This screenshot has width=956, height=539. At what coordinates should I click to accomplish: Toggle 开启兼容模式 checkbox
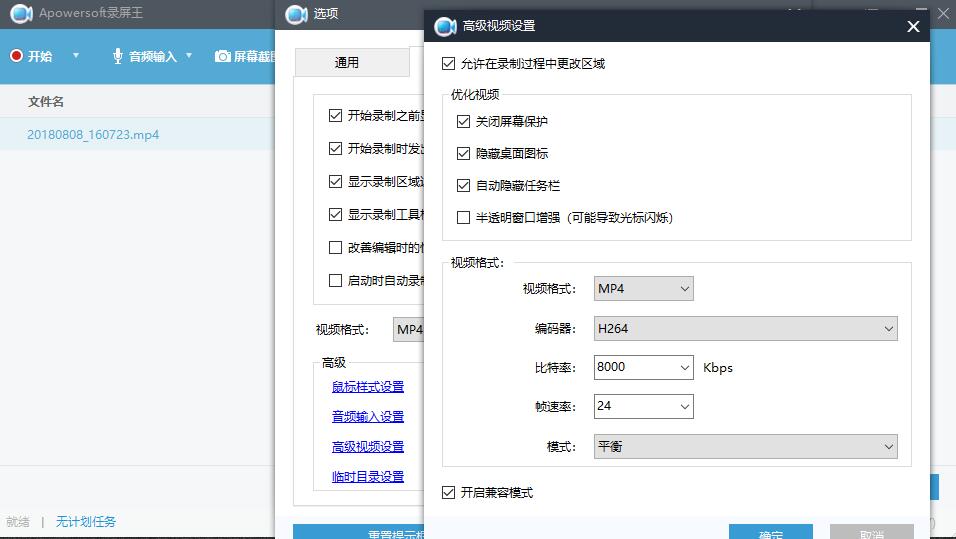448,492
